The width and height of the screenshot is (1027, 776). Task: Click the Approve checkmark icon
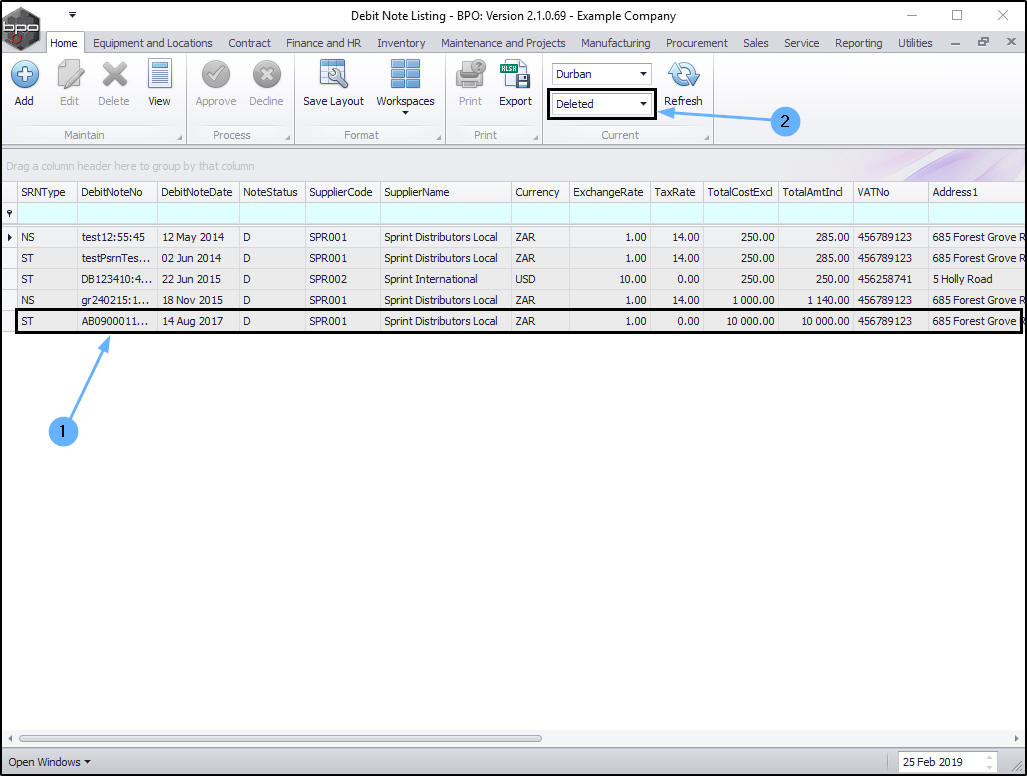click(215, 75)
